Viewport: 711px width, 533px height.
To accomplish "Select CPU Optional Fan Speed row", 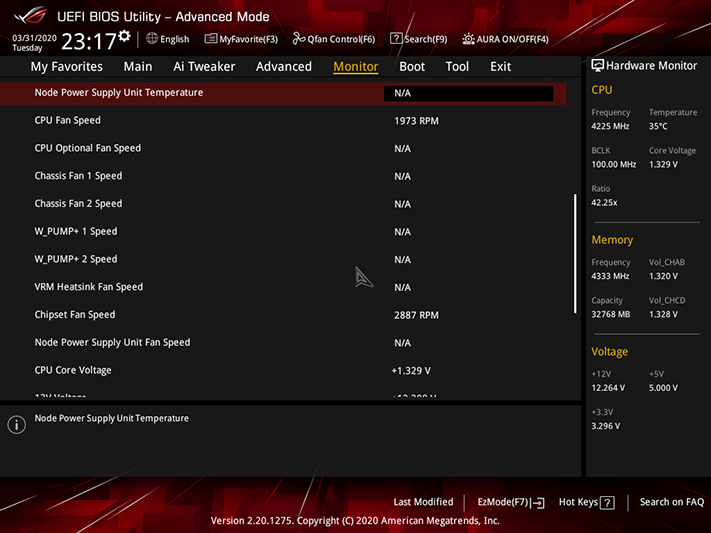I will point(283,148).
